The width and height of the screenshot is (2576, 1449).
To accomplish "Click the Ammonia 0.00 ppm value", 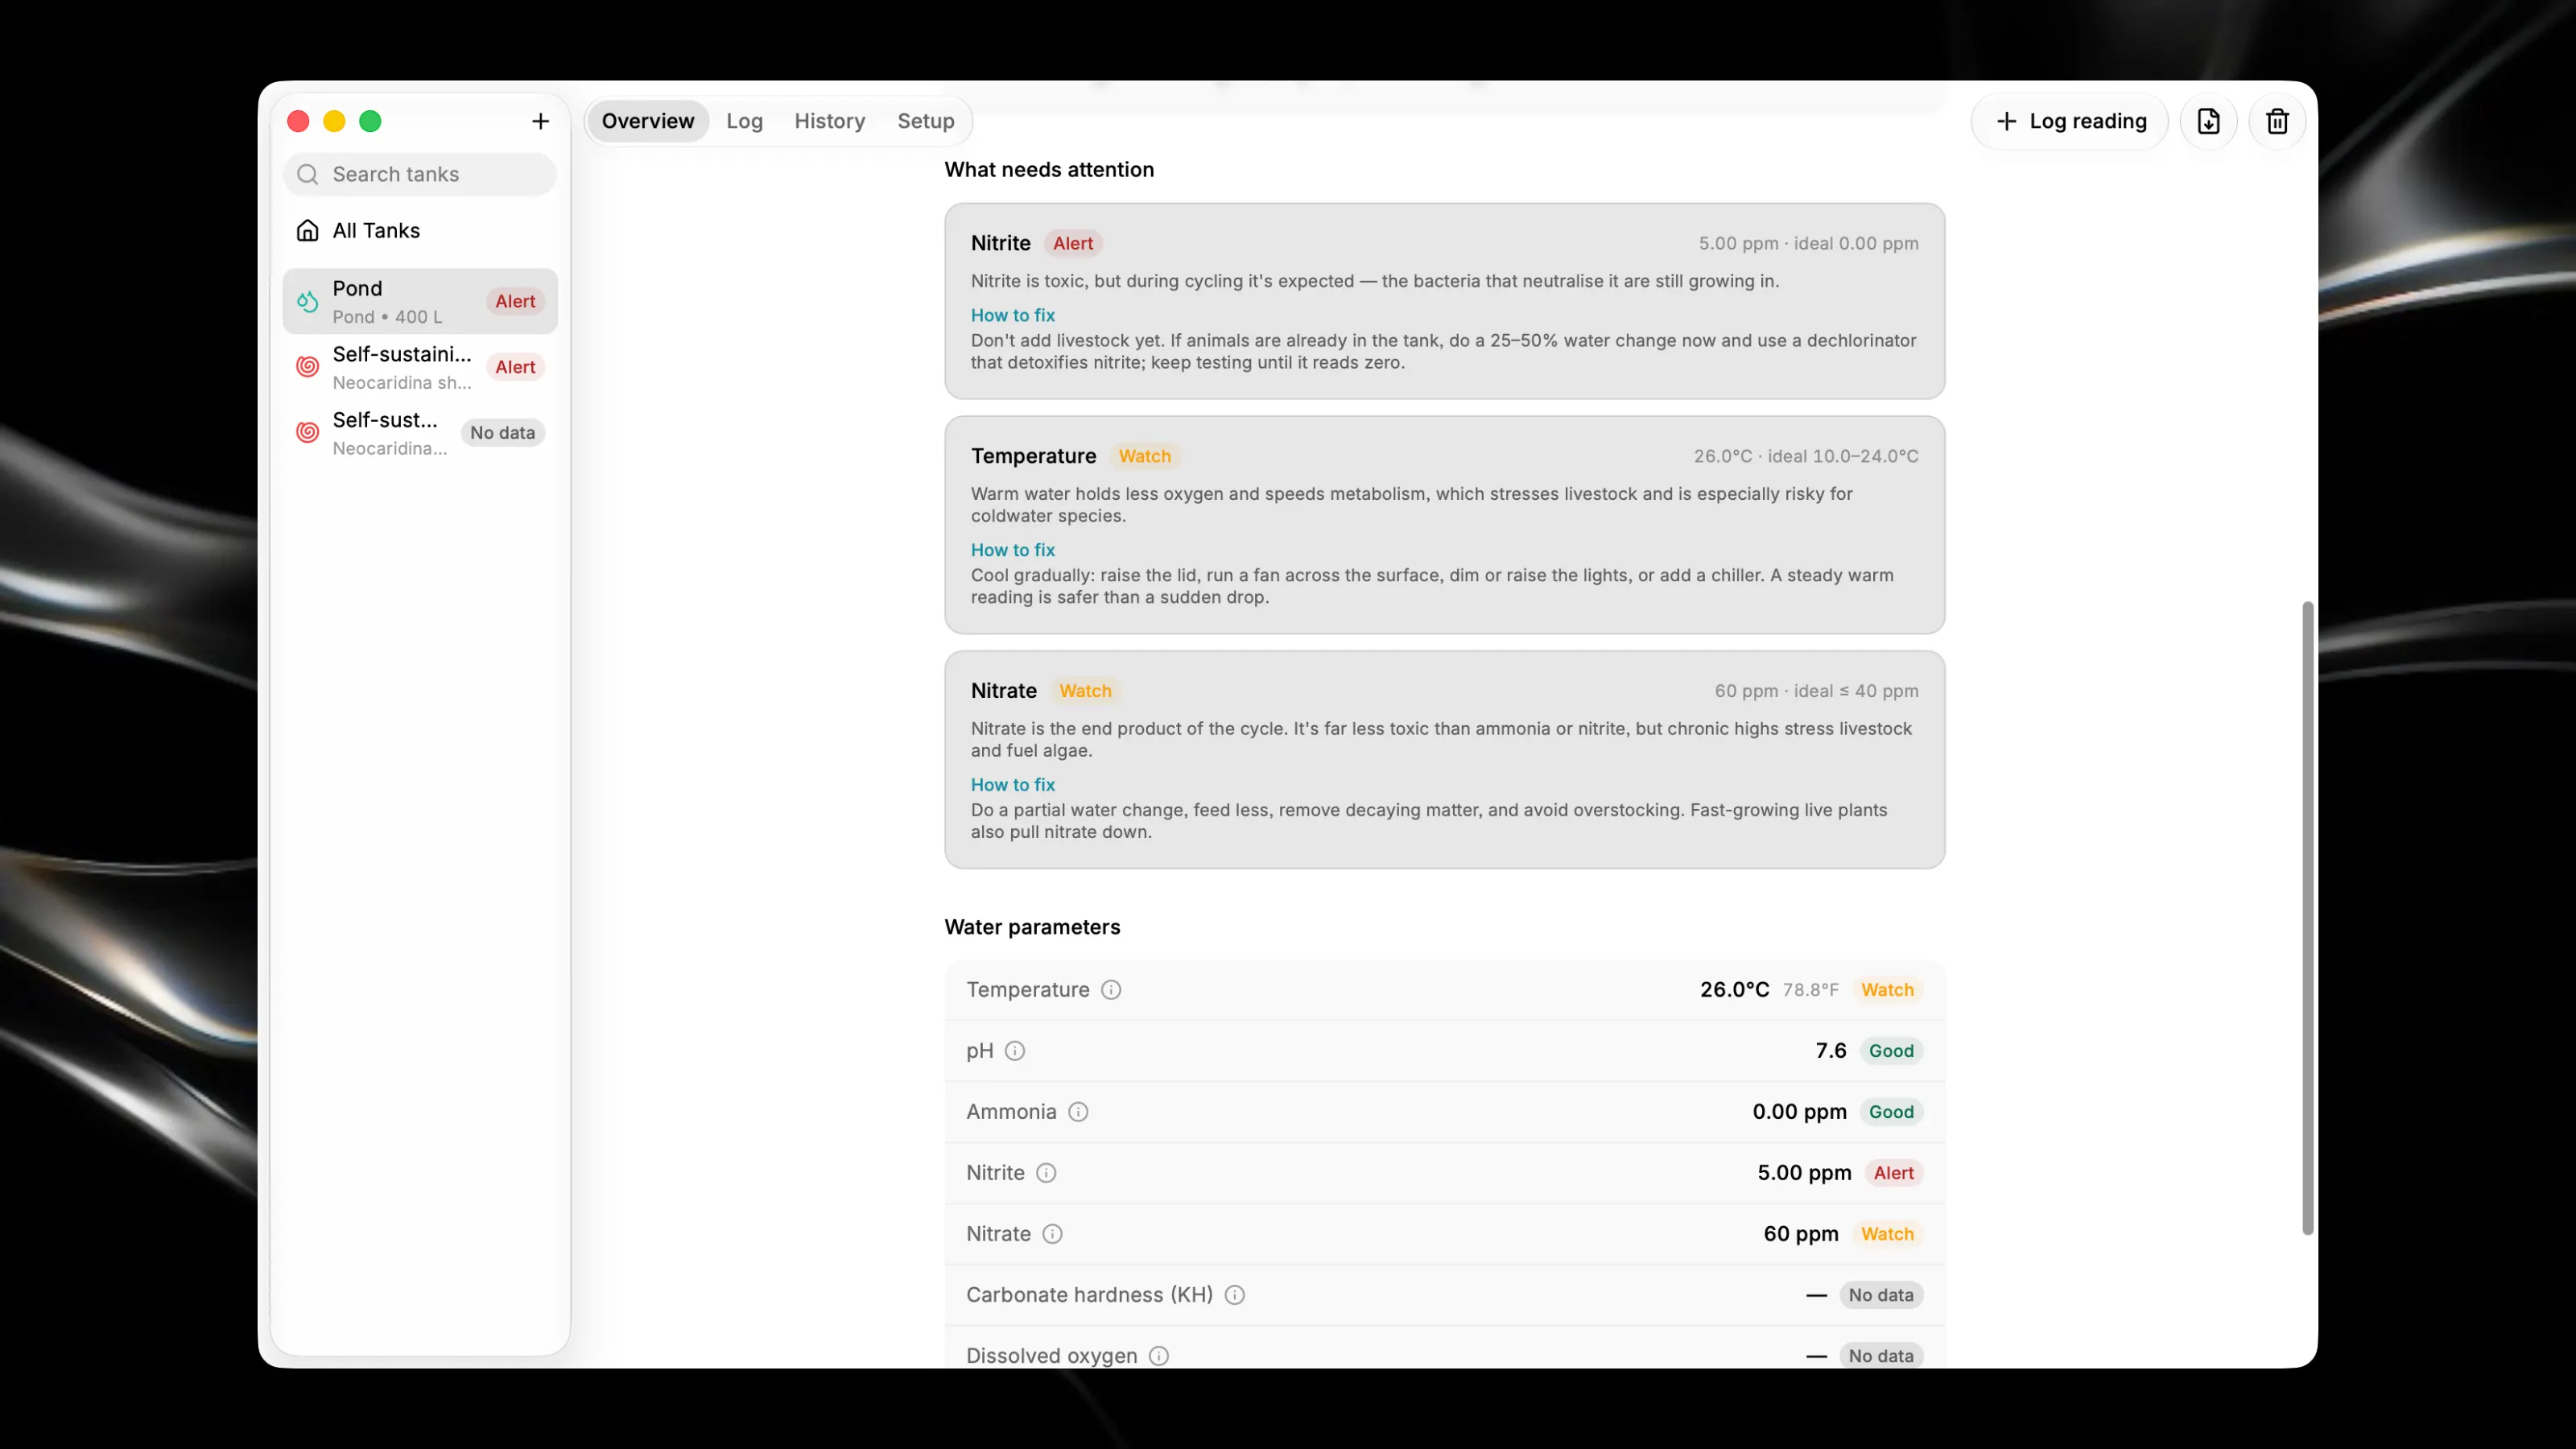I will (1799, 1111).
